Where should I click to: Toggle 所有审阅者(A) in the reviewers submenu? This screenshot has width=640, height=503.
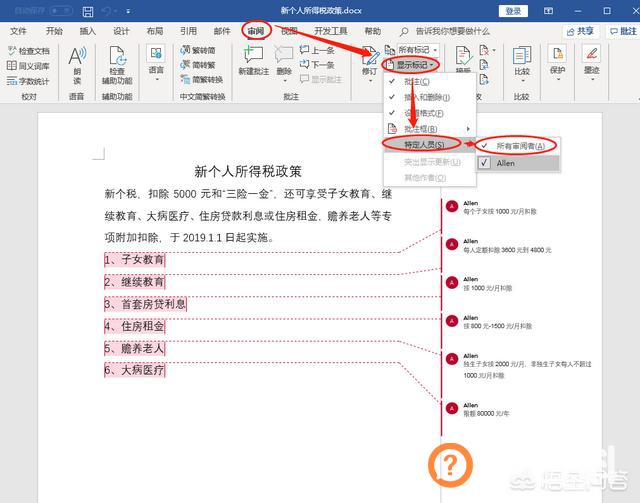pyautogui.click(x=518, y=146)
